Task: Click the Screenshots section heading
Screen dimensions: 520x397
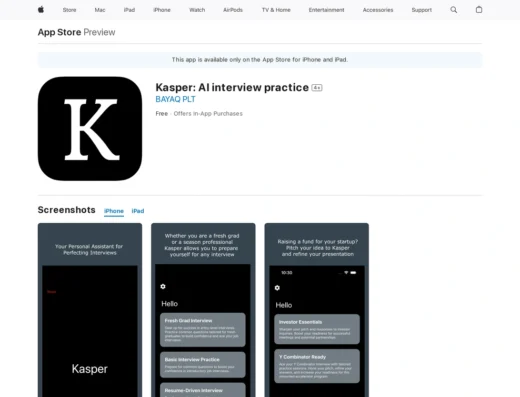Action: tap(66, 210)
